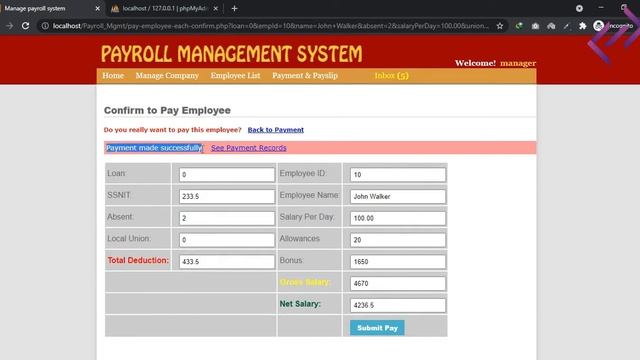Click the Salary Per Day field
Image resolution: width=640 pixels, height=360 pixels.
tap(398, 218)
